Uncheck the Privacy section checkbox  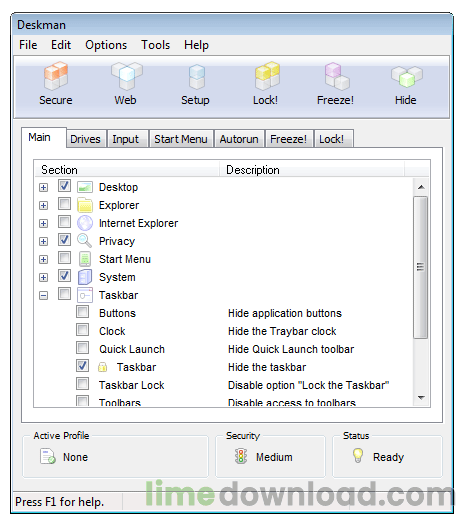[64, 240]
